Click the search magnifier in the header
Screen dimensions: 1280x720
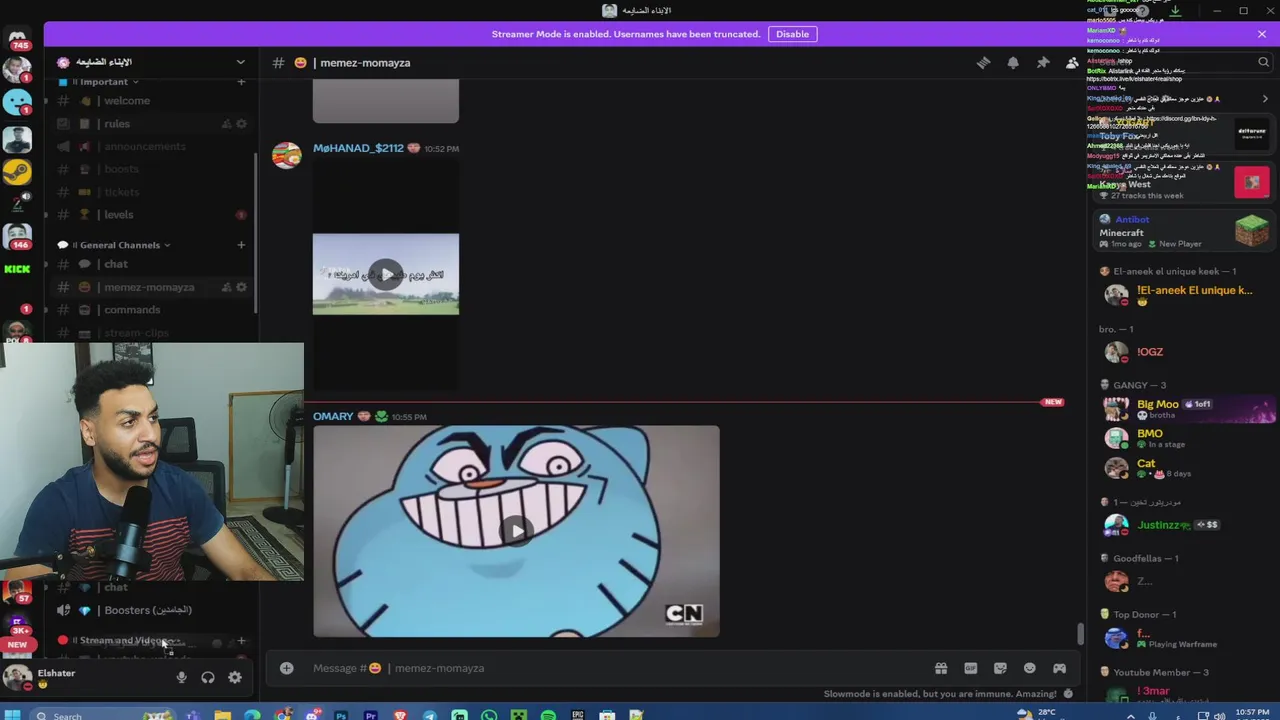click(x=1264, y=62)
